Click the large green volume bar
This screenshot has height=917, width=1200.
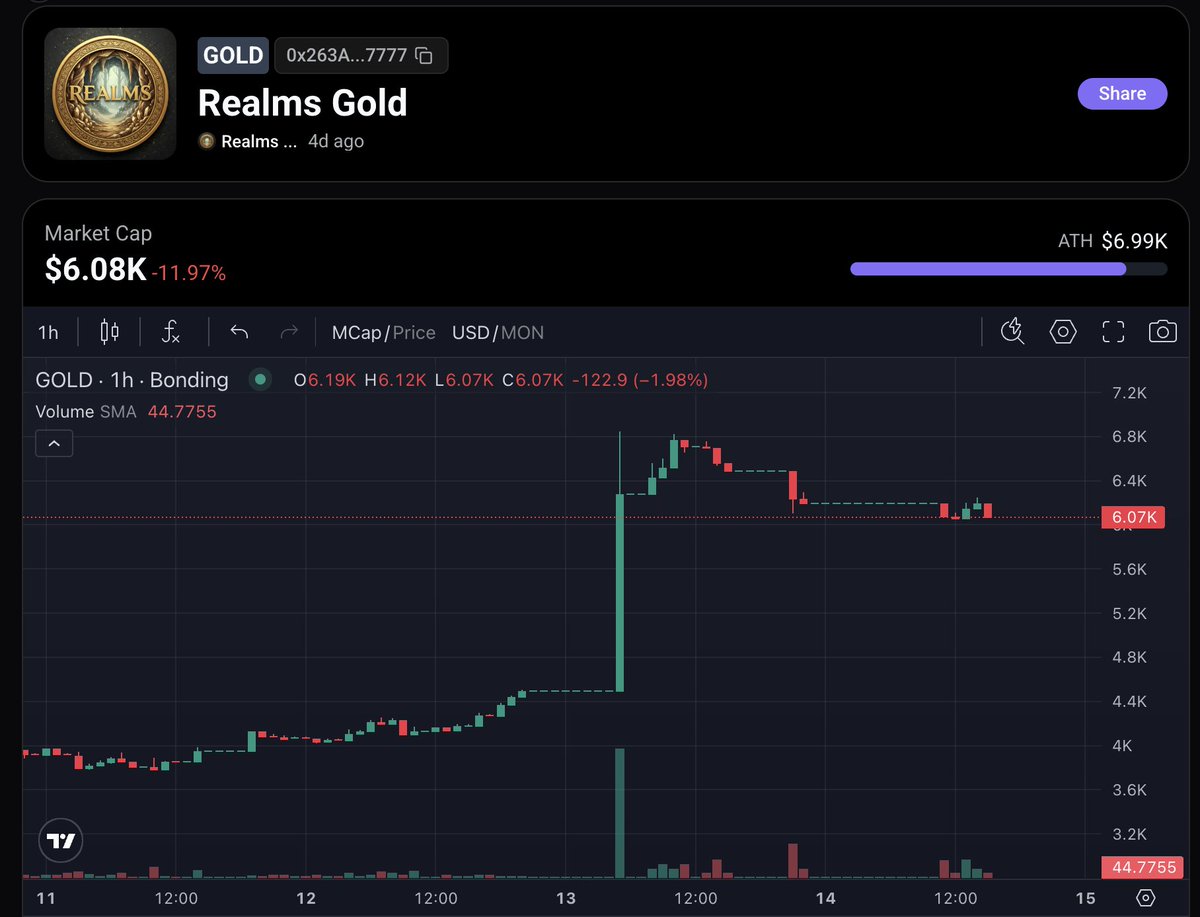(x=620, y=813)
